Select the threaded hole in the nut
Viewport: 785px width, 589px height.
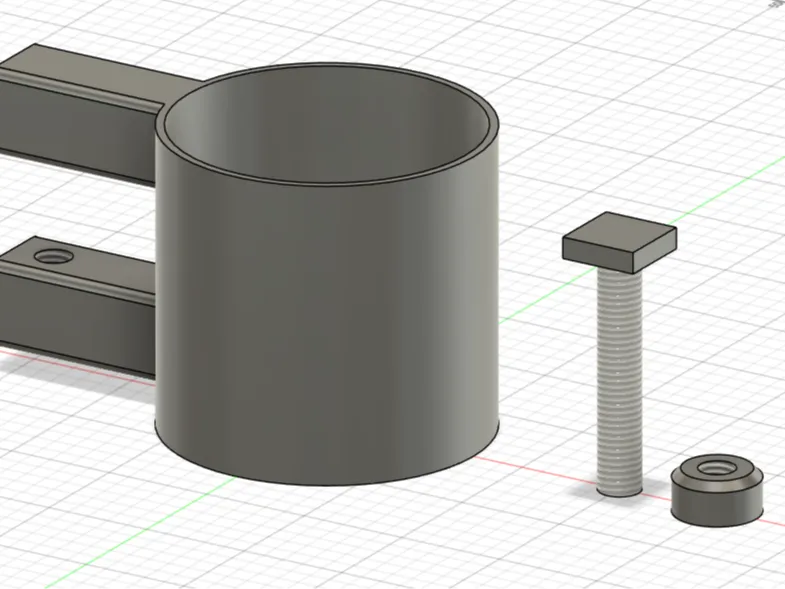[x=717, y=469]
